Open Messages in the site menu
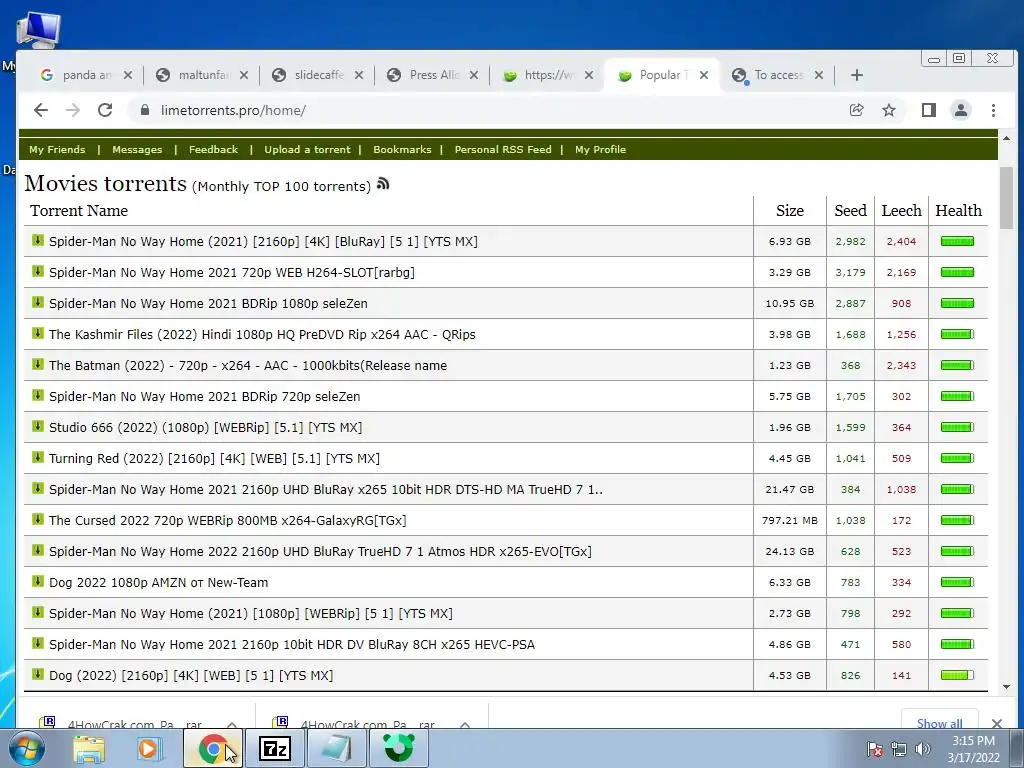 (x=137, y=150)
